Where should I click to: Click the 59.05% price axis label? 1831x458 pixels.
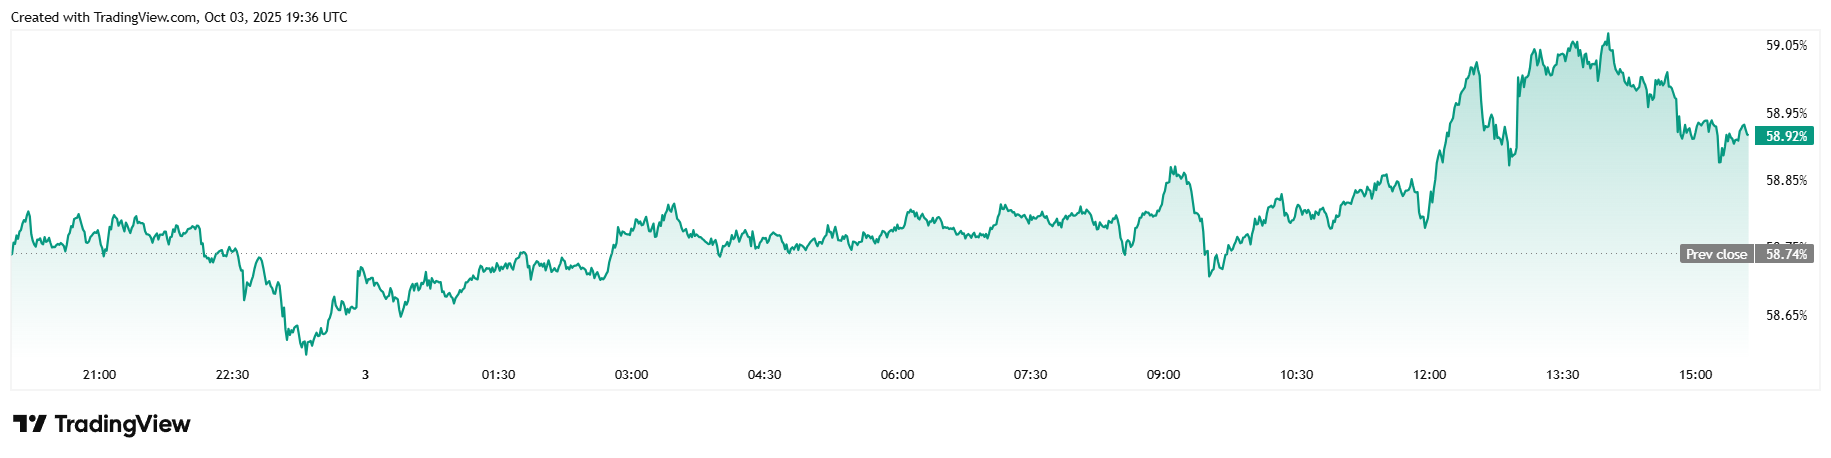click(x=1786, y=45)
